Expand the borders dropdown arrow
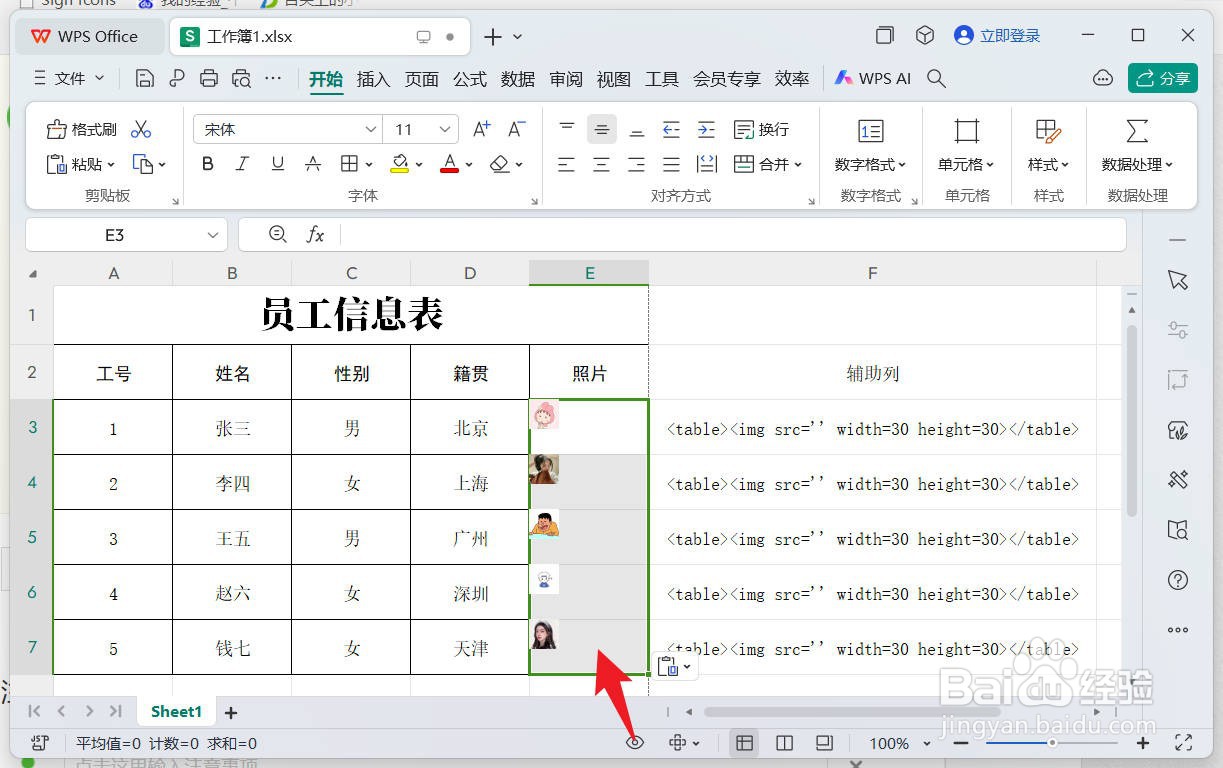 click(369, 165)
